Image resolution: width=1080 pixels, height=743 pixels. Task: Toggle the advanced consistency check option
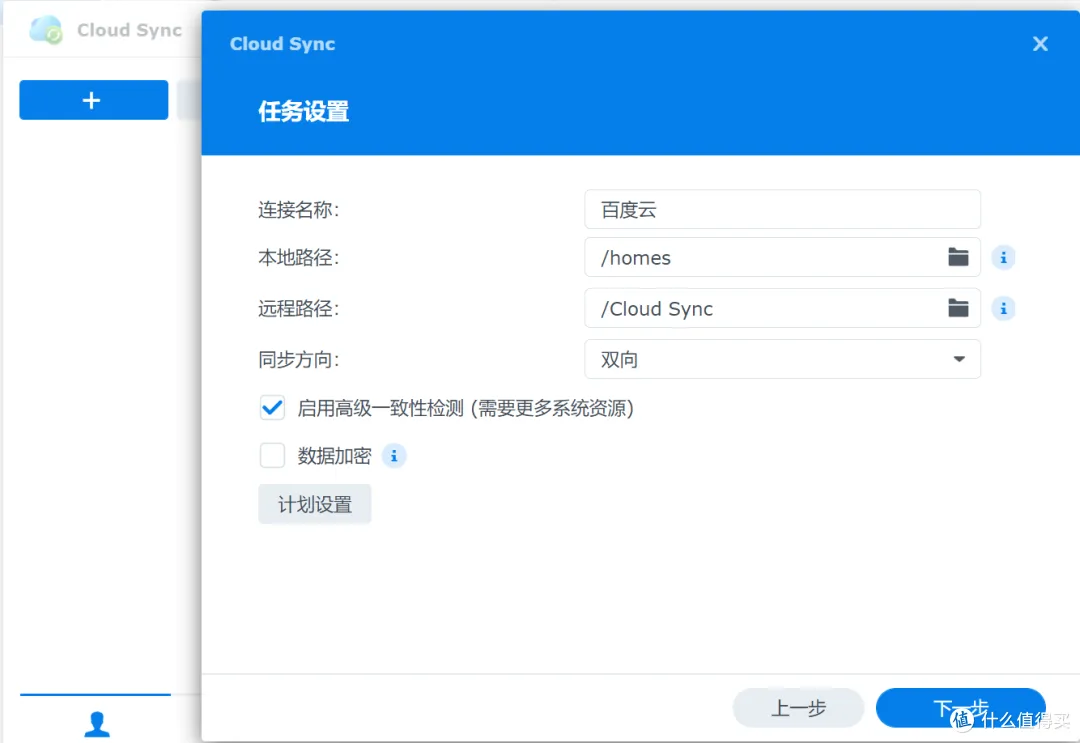(271, 407)
